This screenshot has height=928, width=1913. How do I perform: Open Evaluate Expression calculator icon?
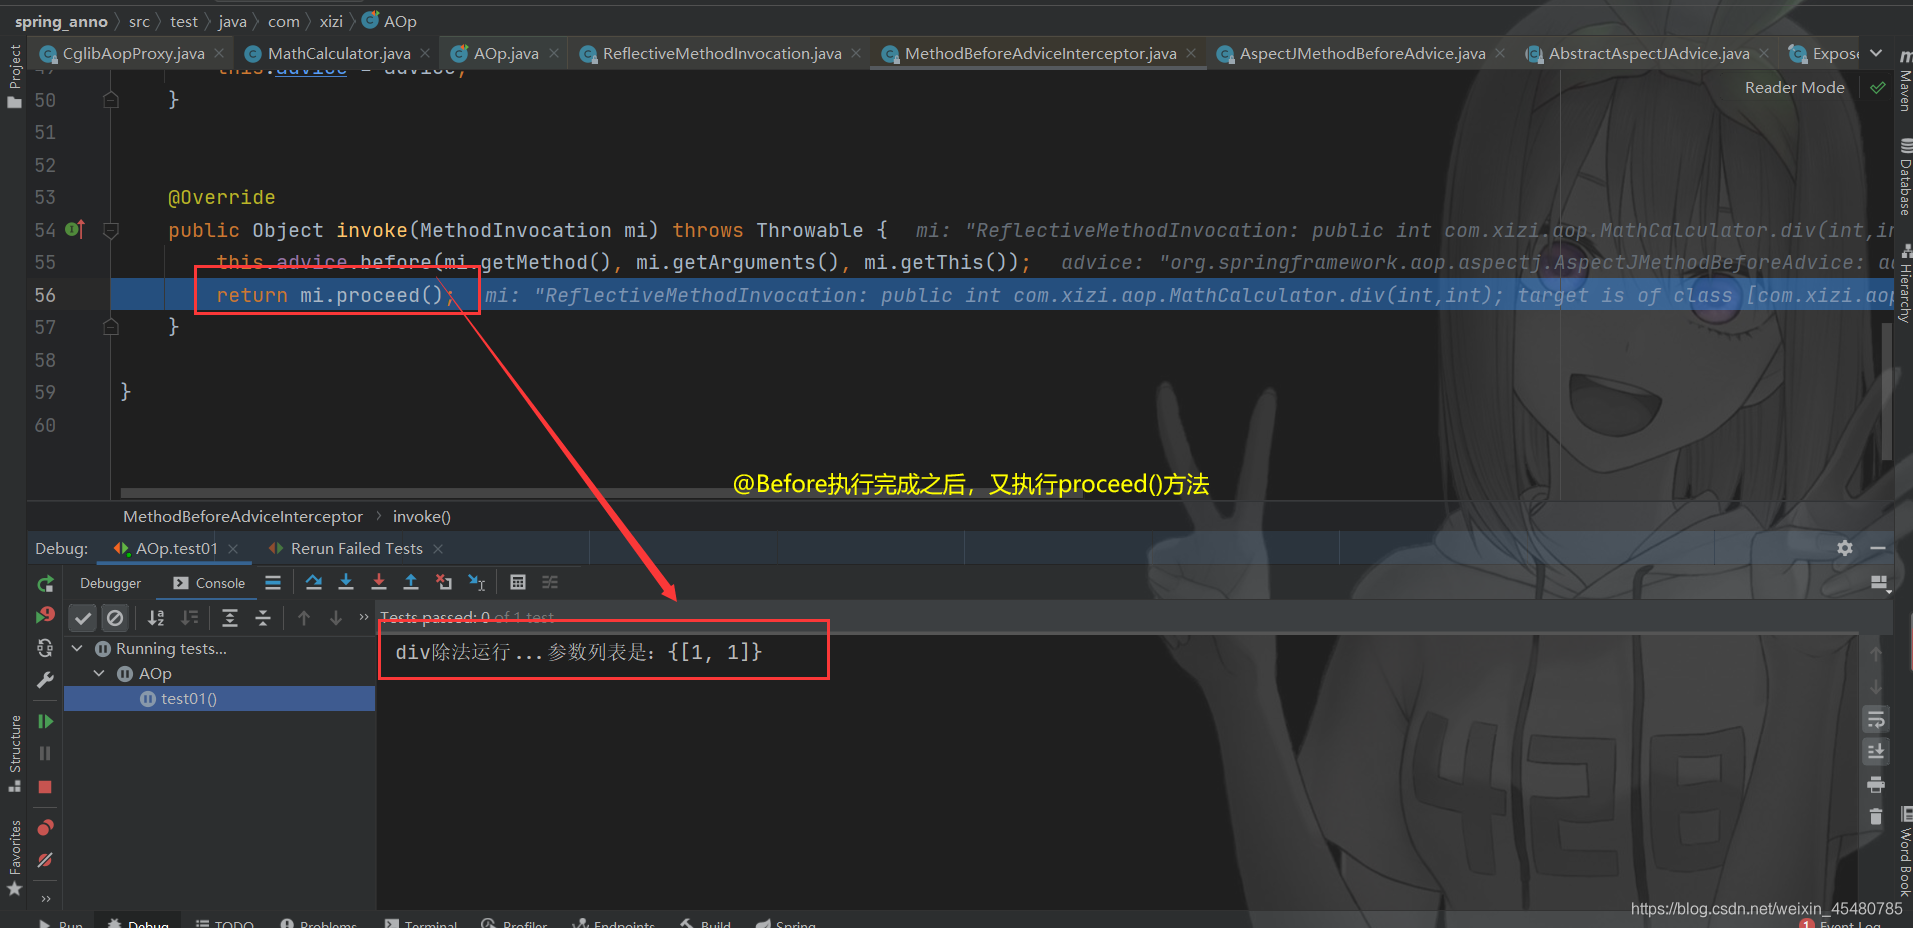(518, 582)
